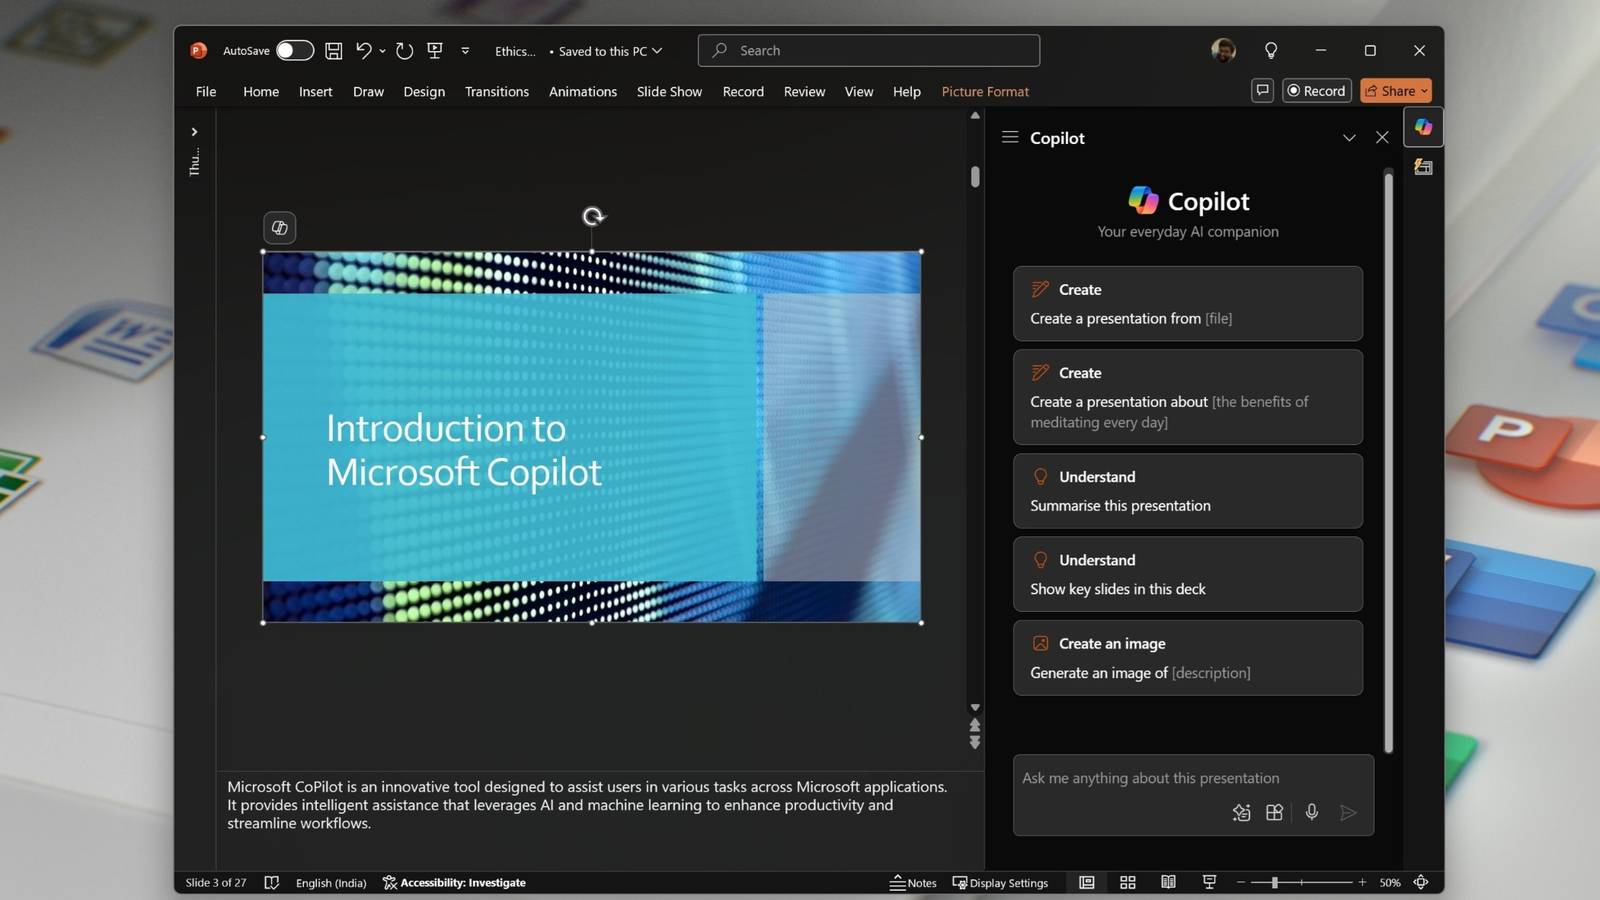Click the send arrow in Copilot
Screen dimensions: 1600x900
(1348, 813)
